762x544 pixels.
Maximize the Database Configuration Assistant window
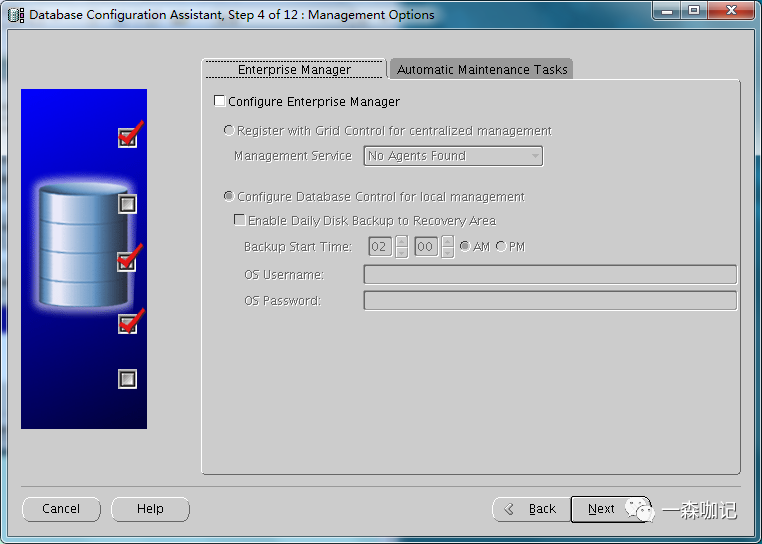(694, 10)
